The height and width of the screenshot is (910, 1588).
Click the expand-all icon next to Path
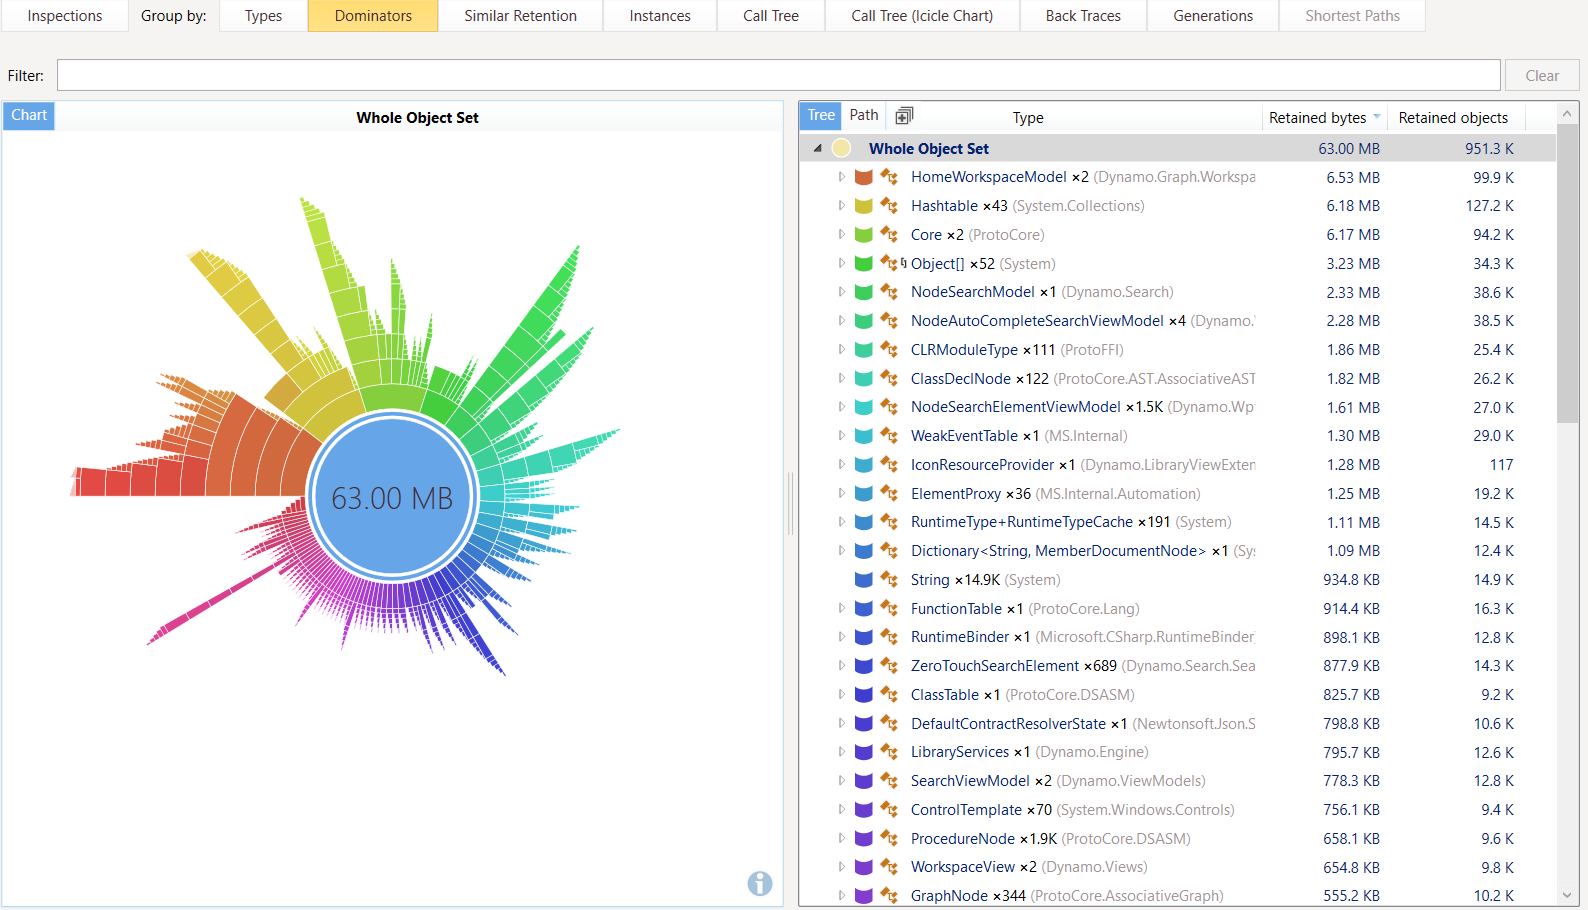904,116
